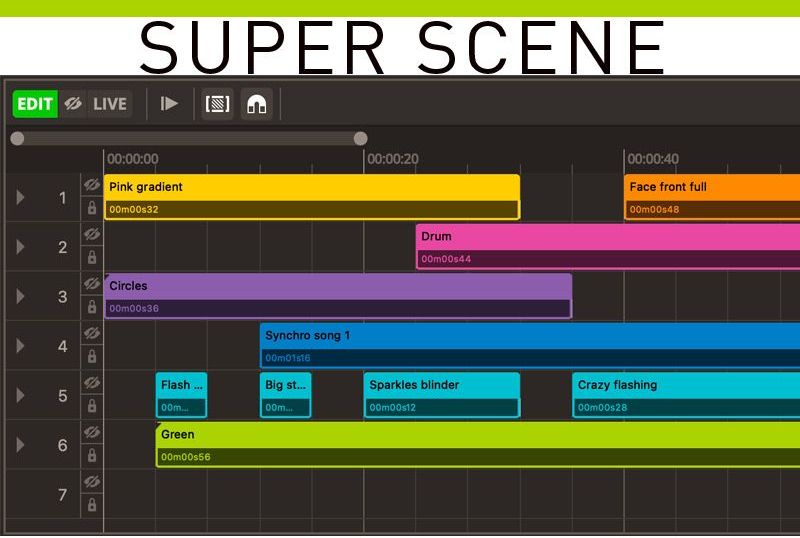800x538 pixels.
Task: Lock track 5 with padlock icon
Action: 92,406
